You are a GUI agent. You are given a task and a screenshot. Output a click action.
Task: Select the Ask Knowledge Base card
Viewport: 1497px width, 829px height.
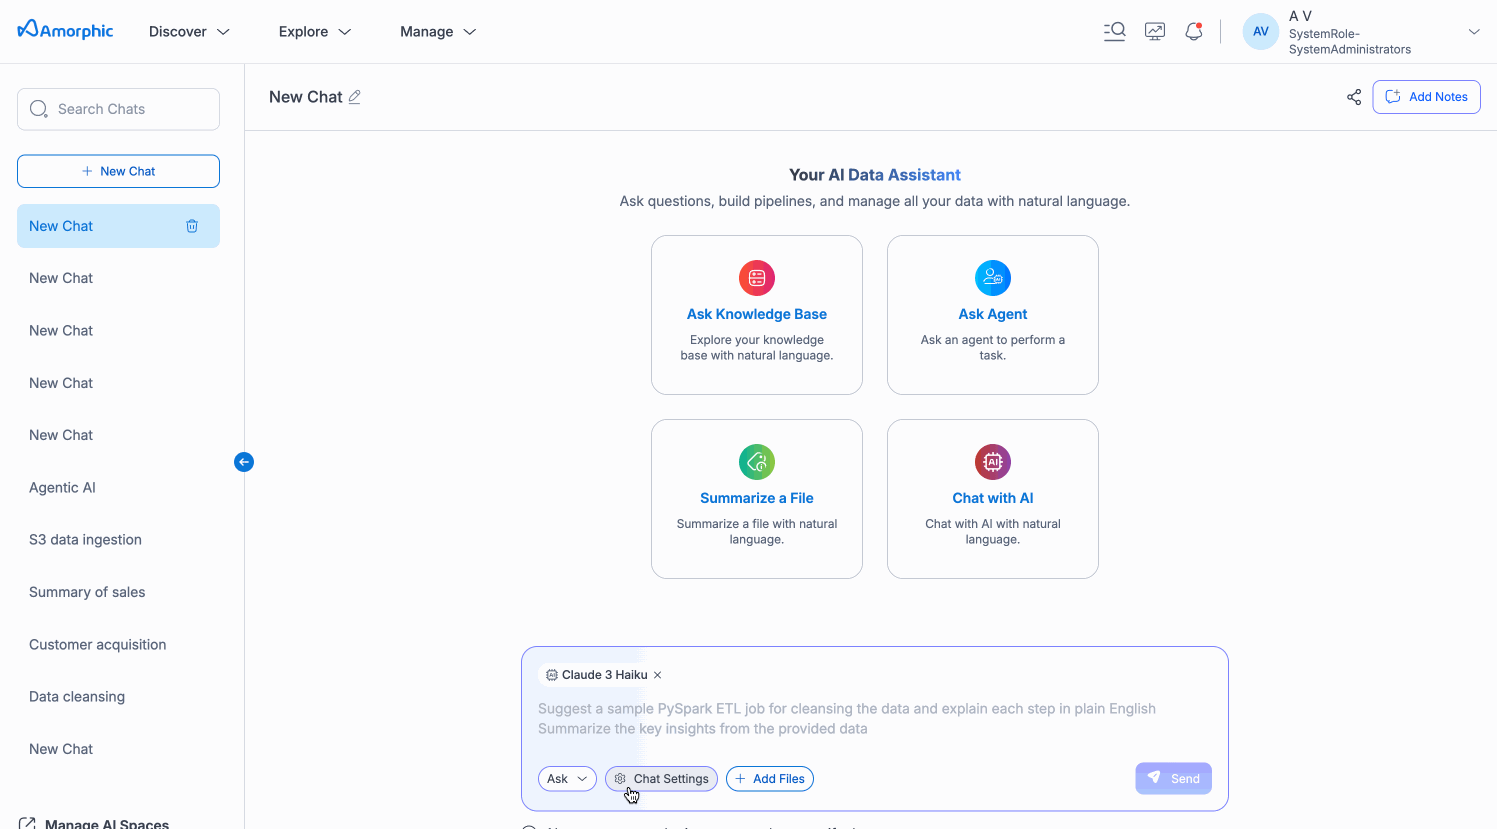click(x=757, y=315)
